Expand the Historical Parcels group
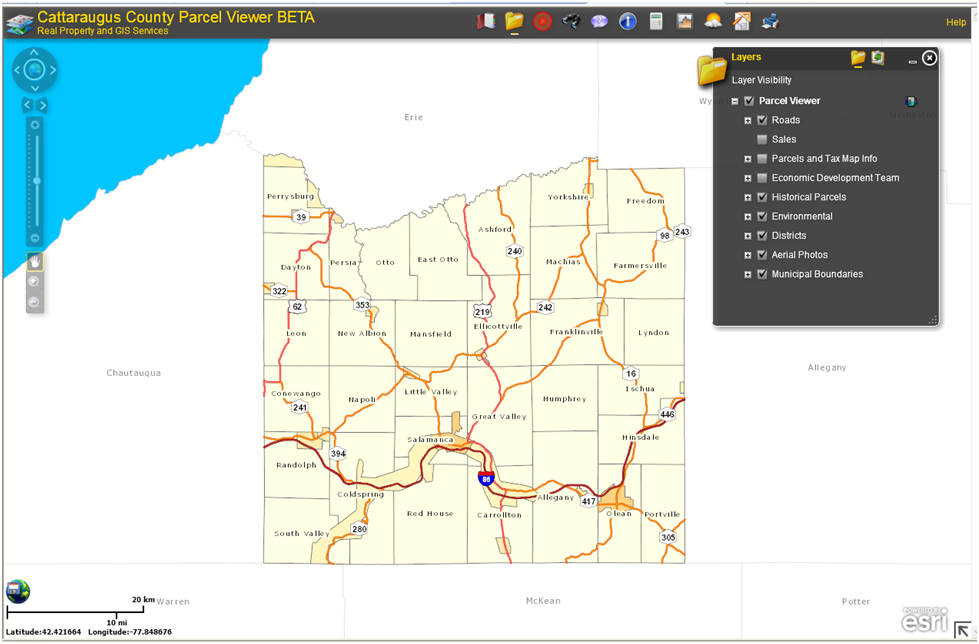 [x=747, y=197]
